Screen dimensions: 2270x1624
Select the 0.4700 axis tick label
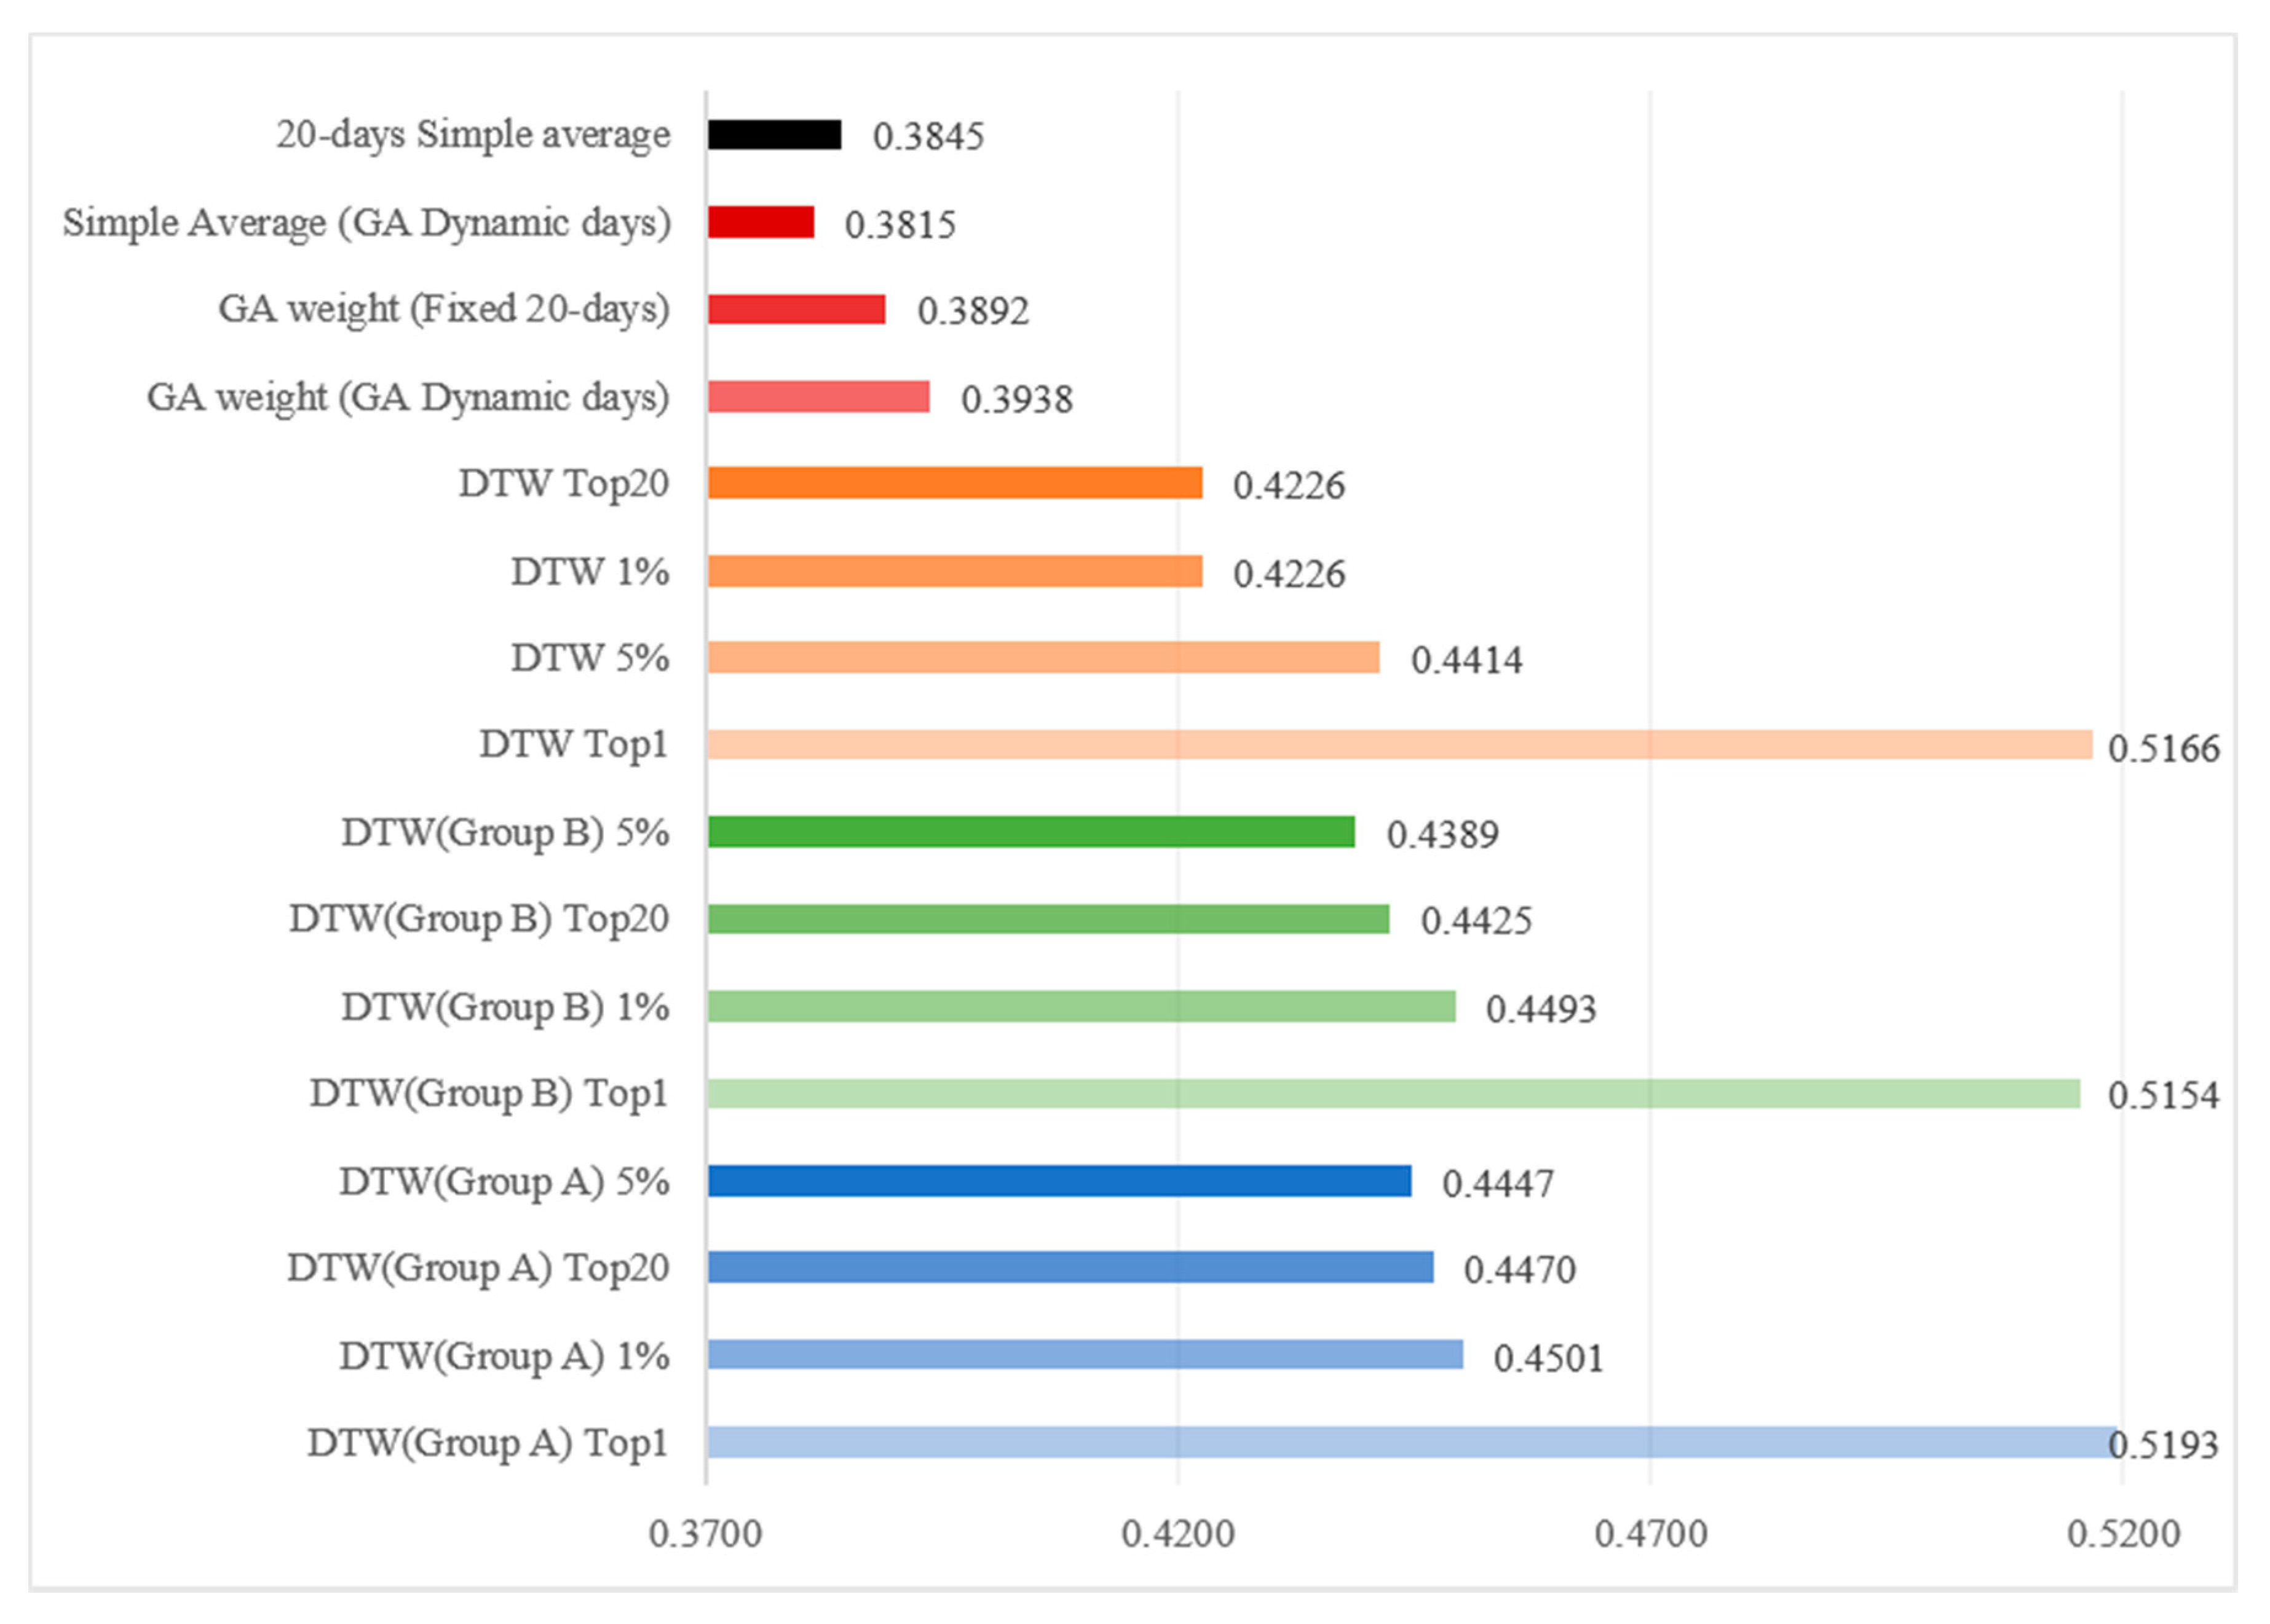[1650, 1533]
